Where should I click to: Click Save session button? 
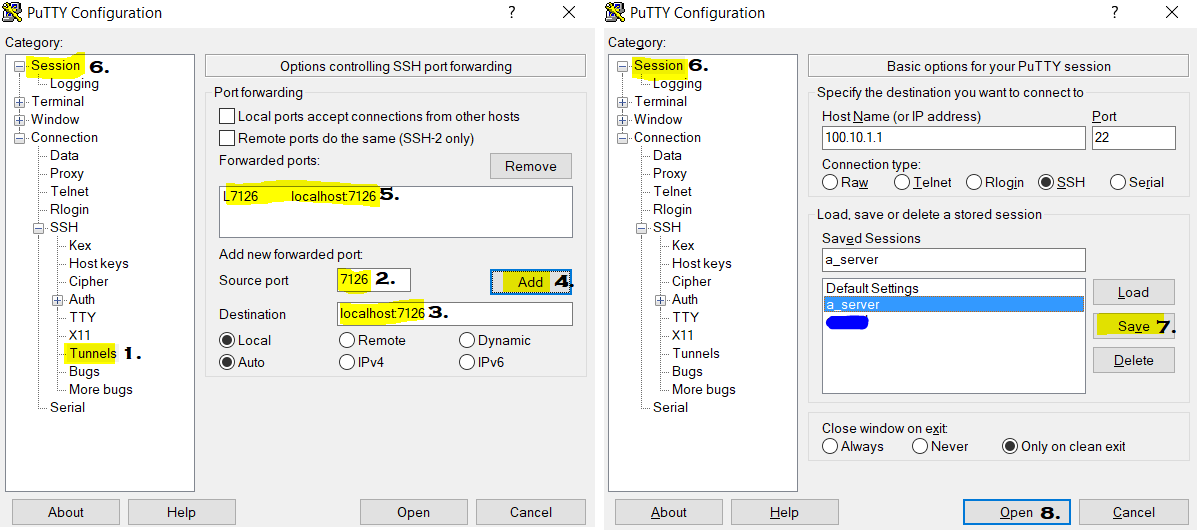point(1134,326)
